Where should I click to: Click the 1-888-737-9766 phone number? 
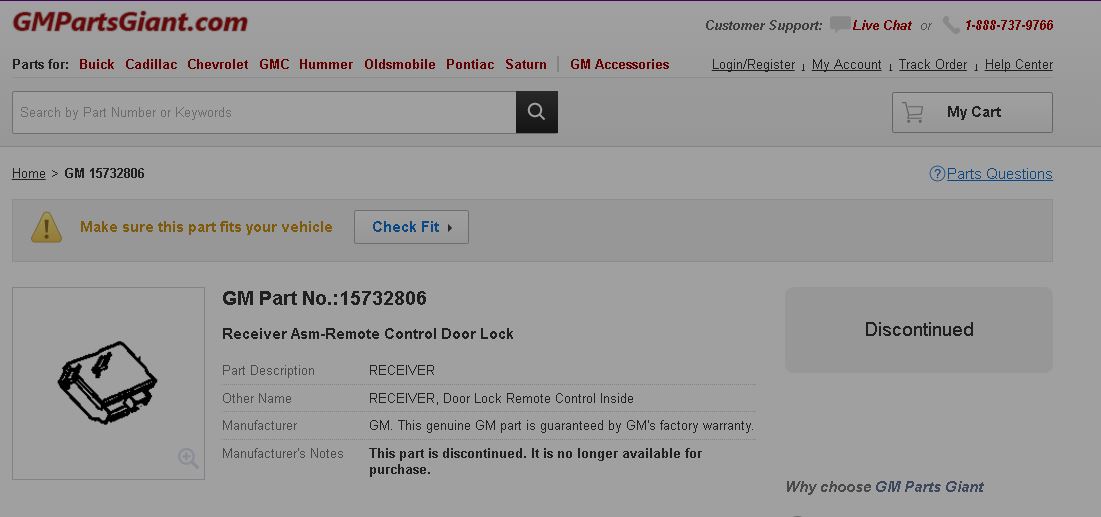tap(1009, 25)
